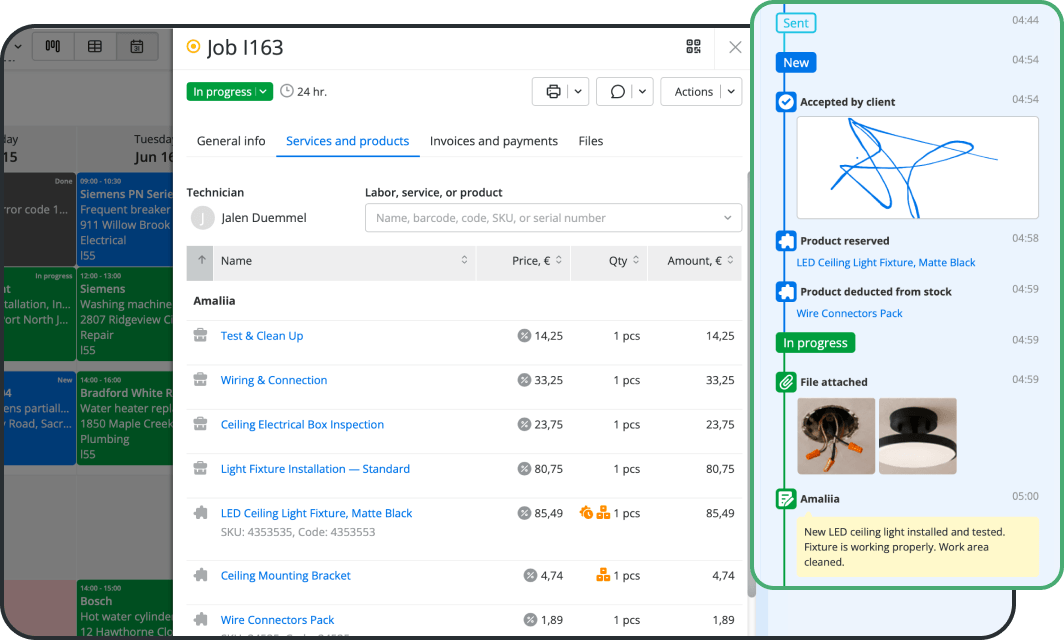Click technician Jalen Duemmel avatar

coord(202,218)
